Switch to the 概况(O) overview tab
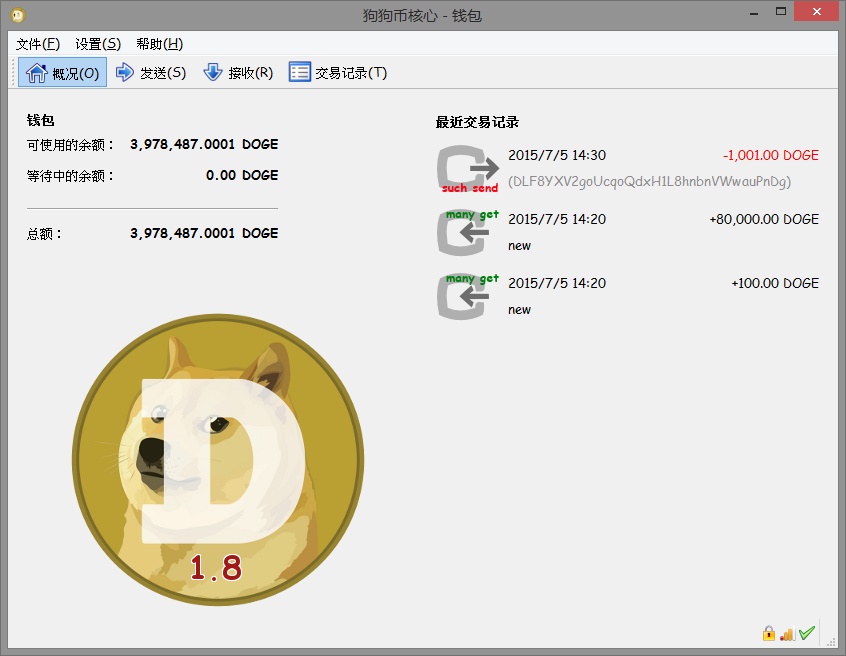 click(63, 72)
